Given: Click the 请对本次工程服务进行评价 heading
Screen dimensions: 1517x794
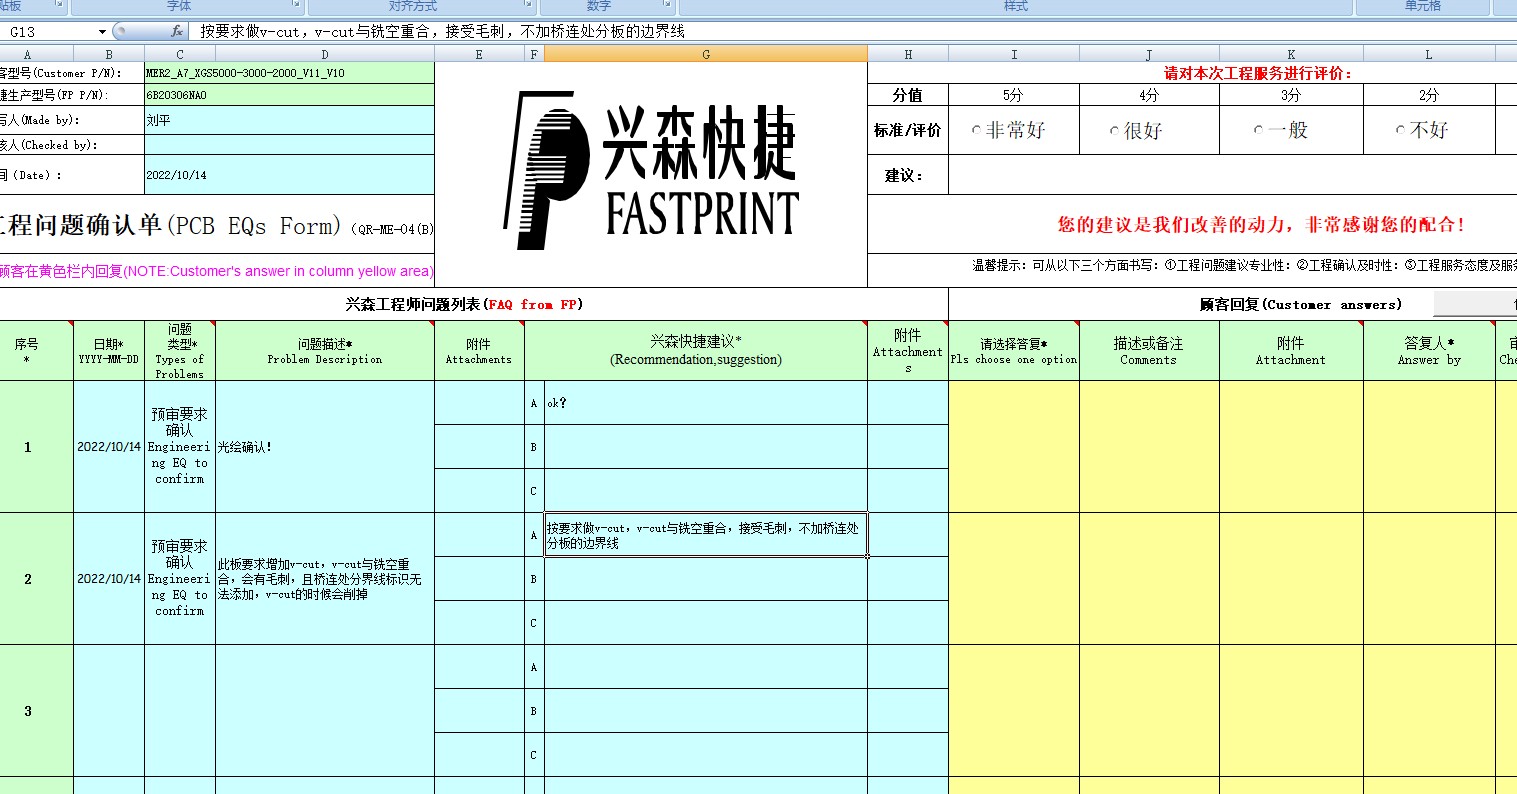Looking at the screenshot, I should click(x=1258, y=73).
